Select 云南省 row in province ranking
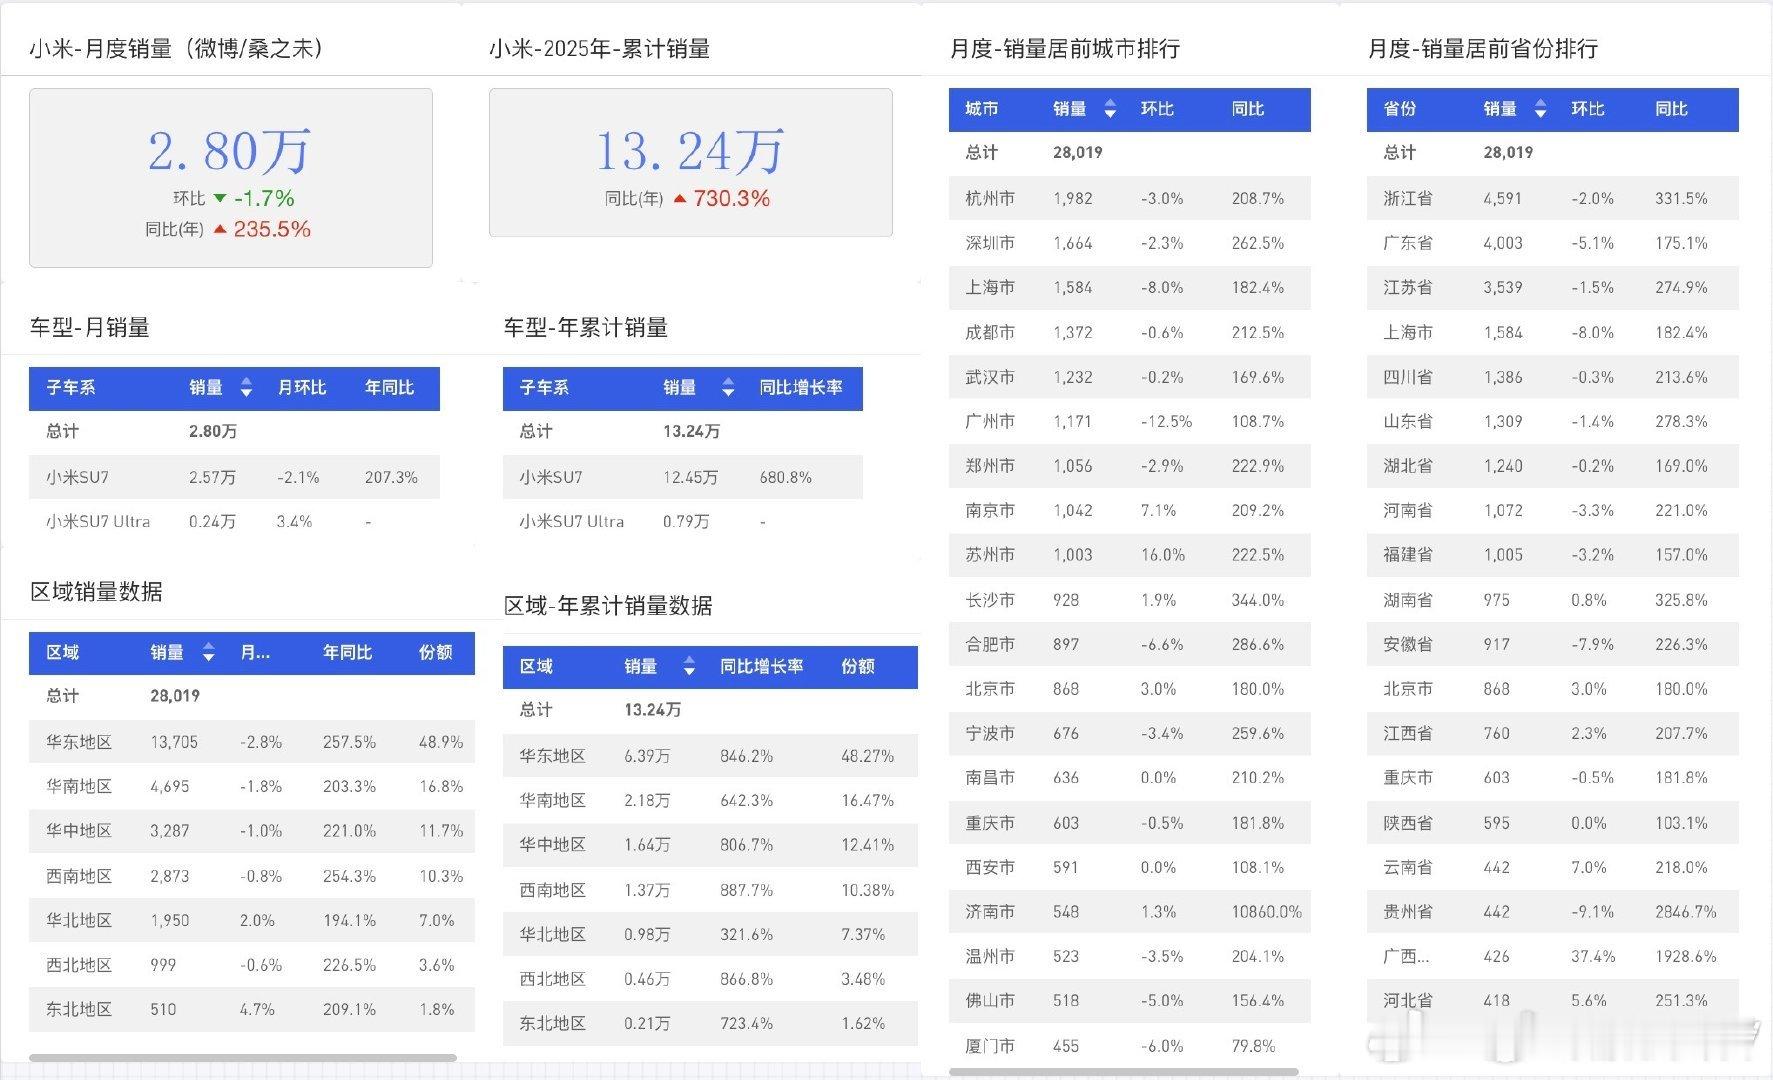Image resolution: width=1773 pixels, height=1080 pixels. pyautogui.click(x=1553, y=867)
